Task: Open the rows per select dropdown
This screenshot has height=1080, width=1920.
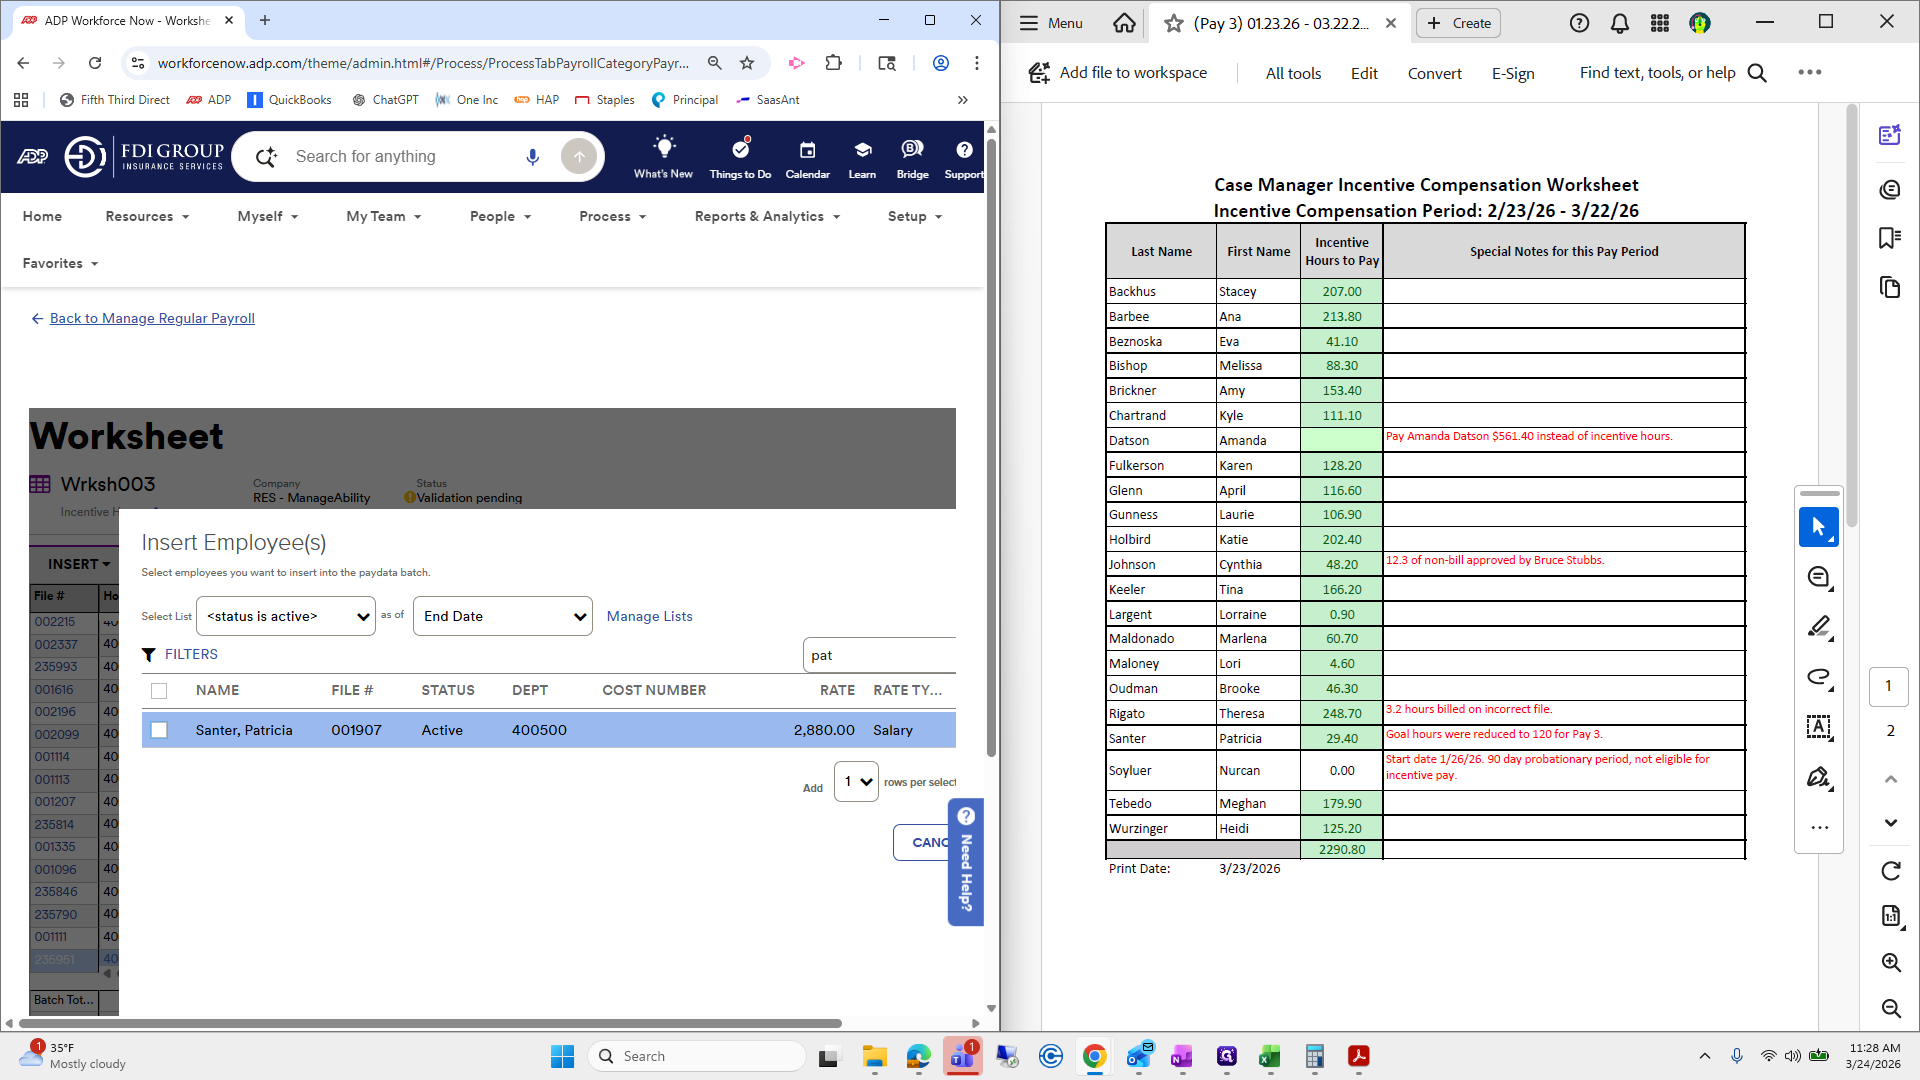Action: pyautogui.click(x=857, y=781)
